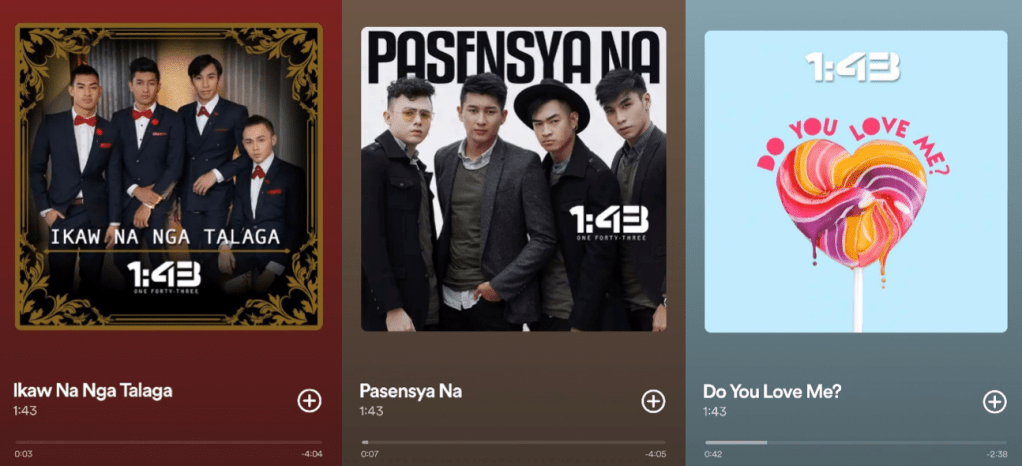Open the Pasensya Na album artwork
Image resolution: width=1022 pixels, height=466 pixels.
pyautogui.click(x=514, y=179)
